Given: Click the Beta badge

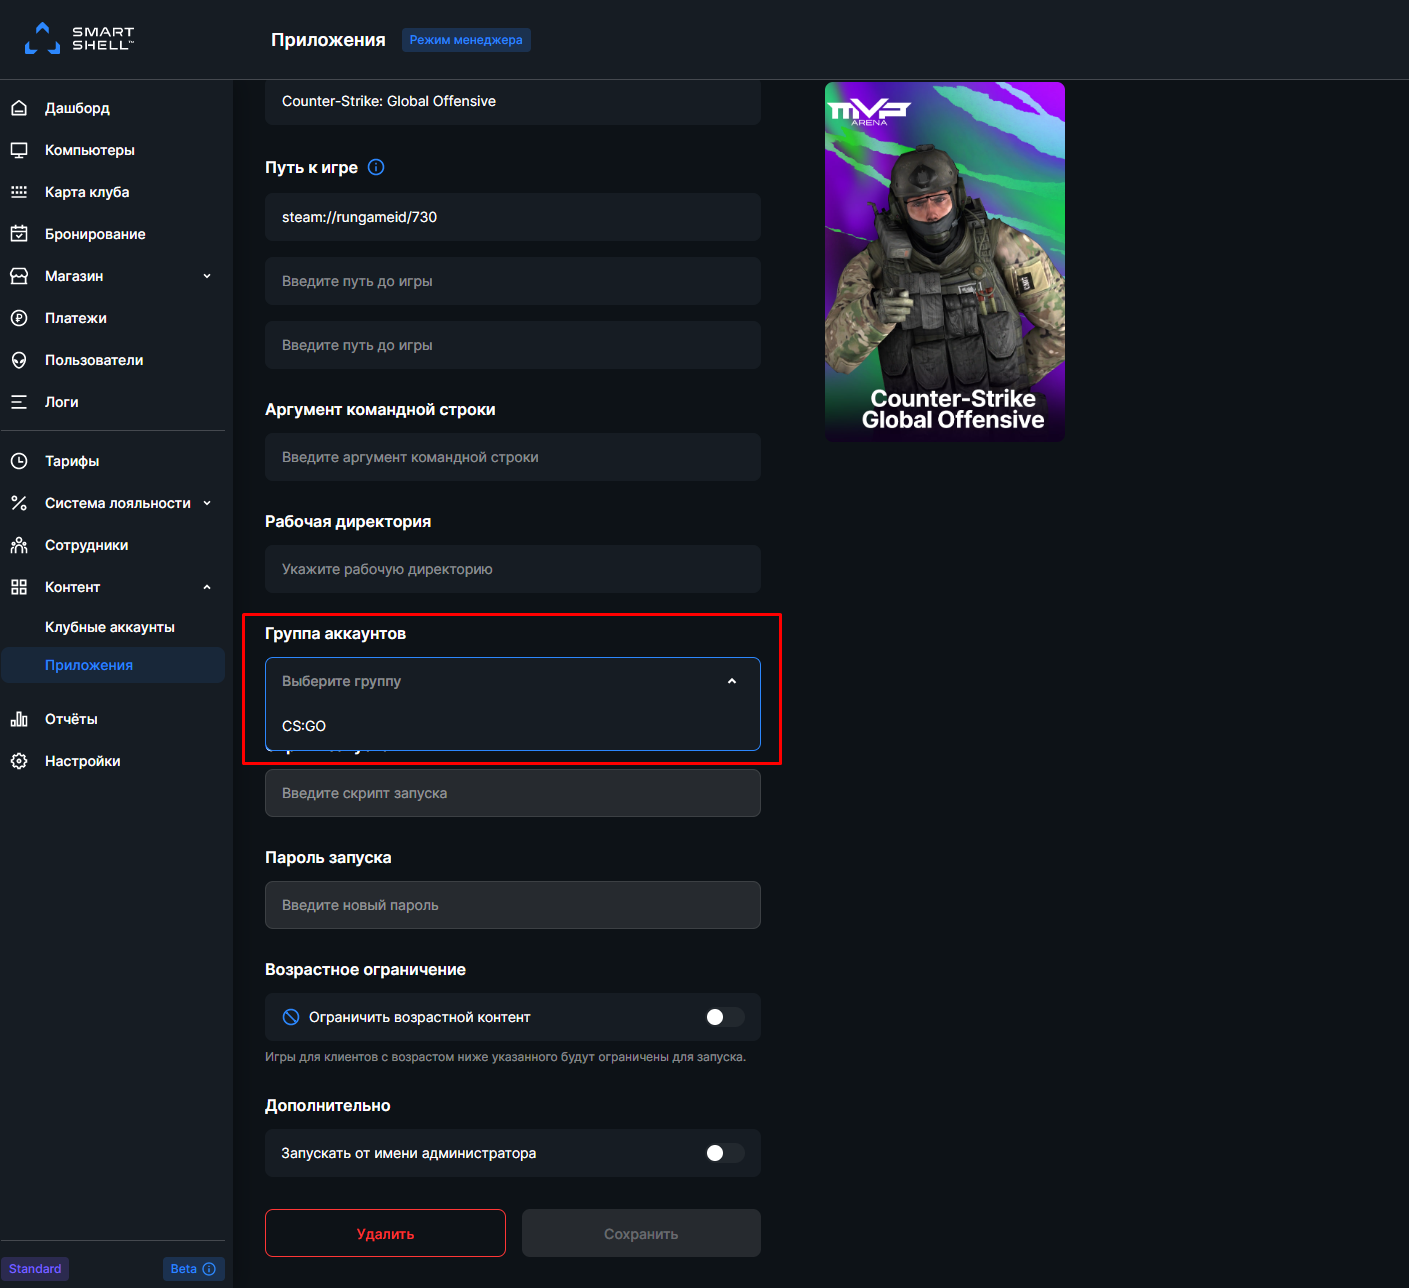Looking at the screenshot, I should (193, 1269).
